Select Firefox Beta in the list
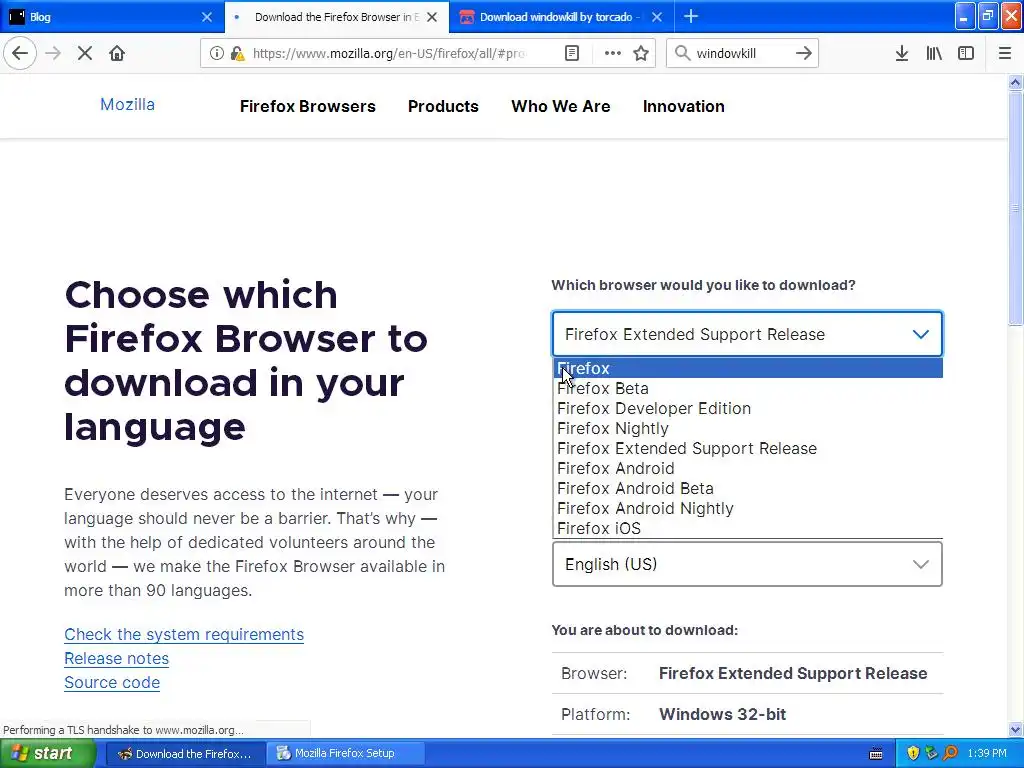The image size is (1024, 768). (x=748, y=389)
